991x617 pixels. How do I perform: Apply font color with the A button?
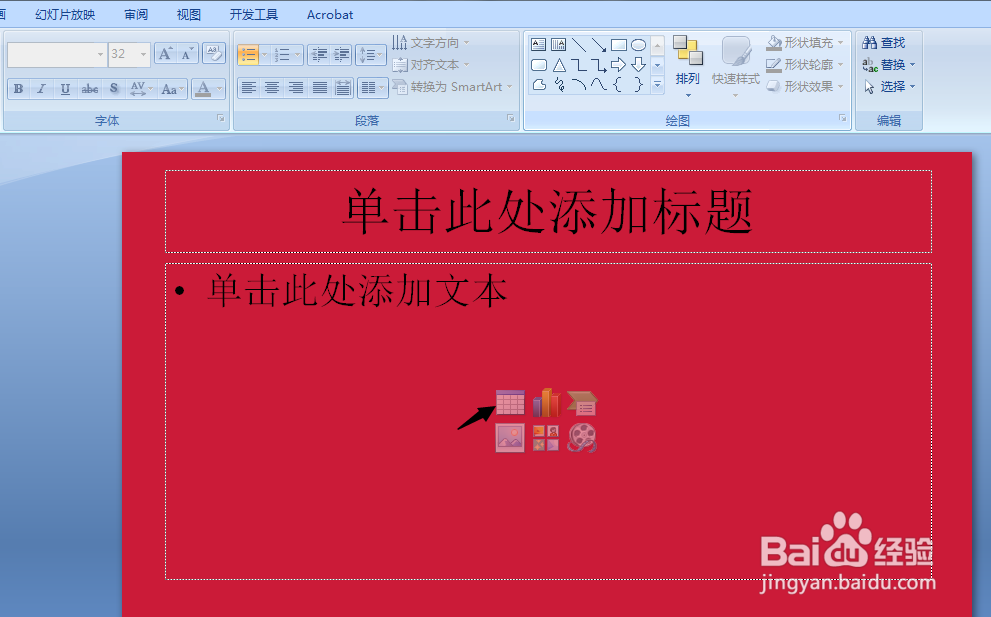(203, 89)
